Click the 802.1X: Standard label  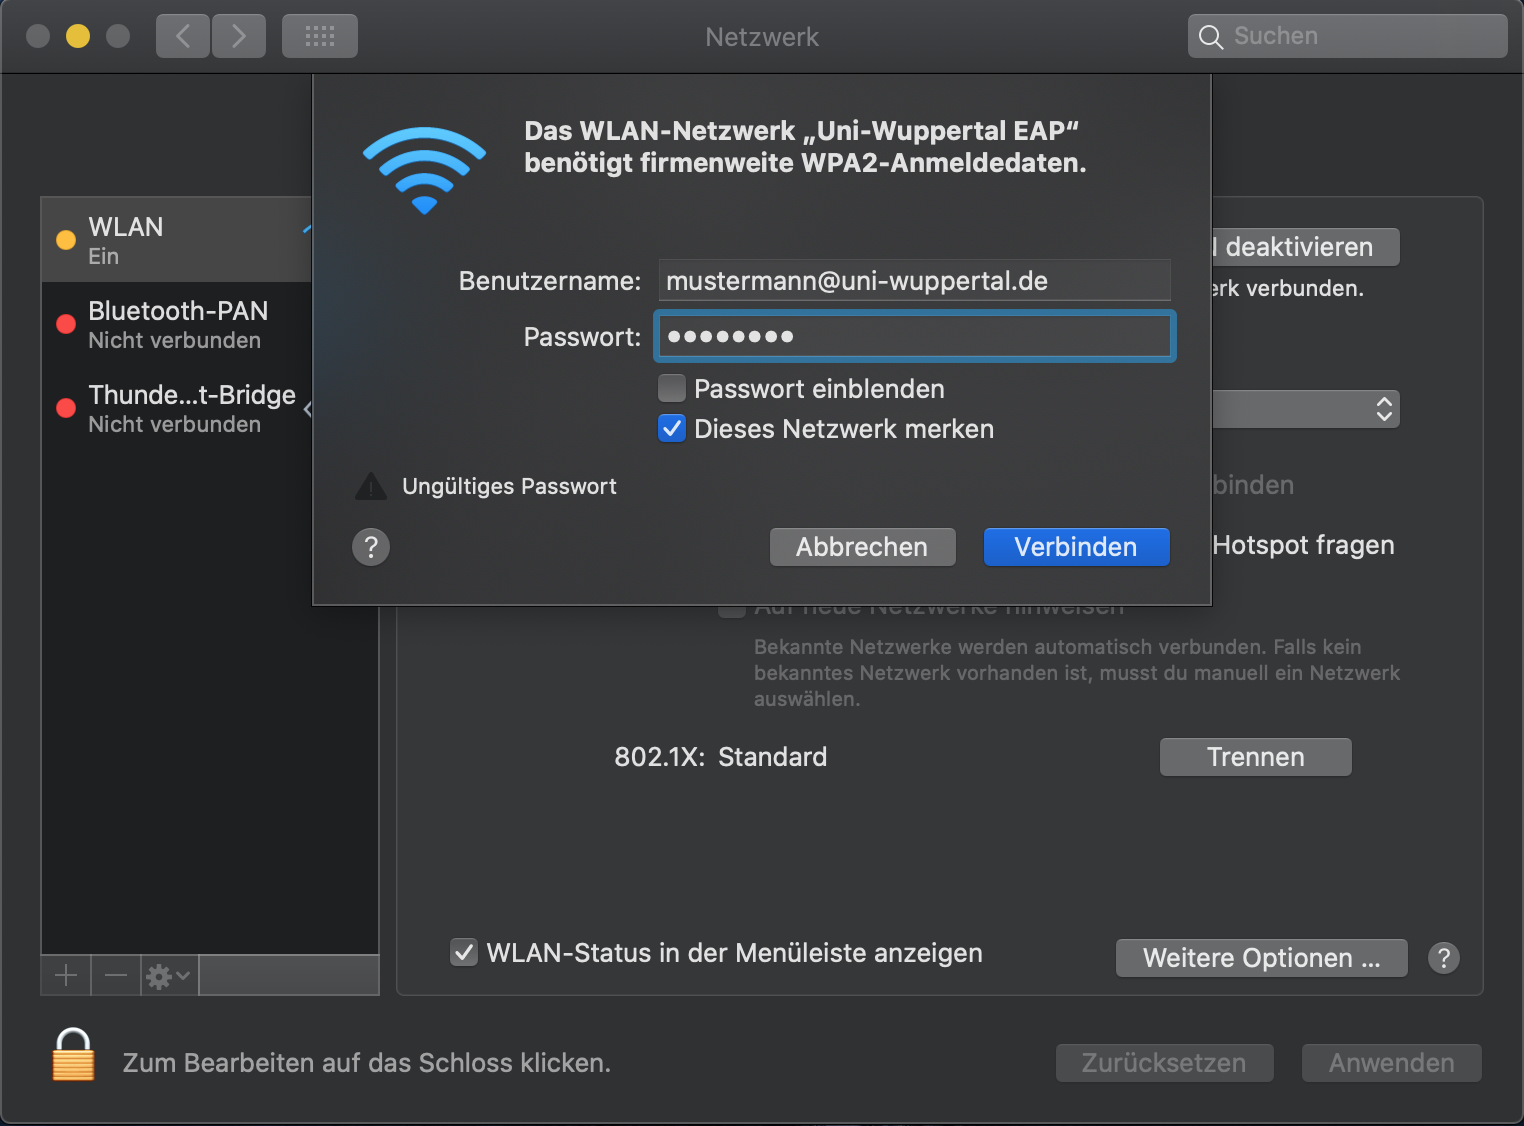click(x=720, y=757)
